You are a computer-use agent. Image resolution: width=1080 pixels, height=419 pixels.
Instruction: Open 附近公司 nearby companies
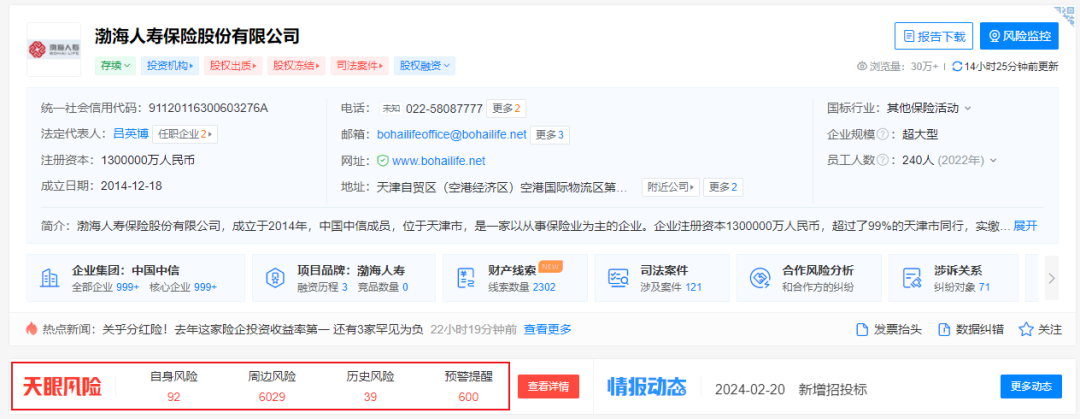[670, 187]
